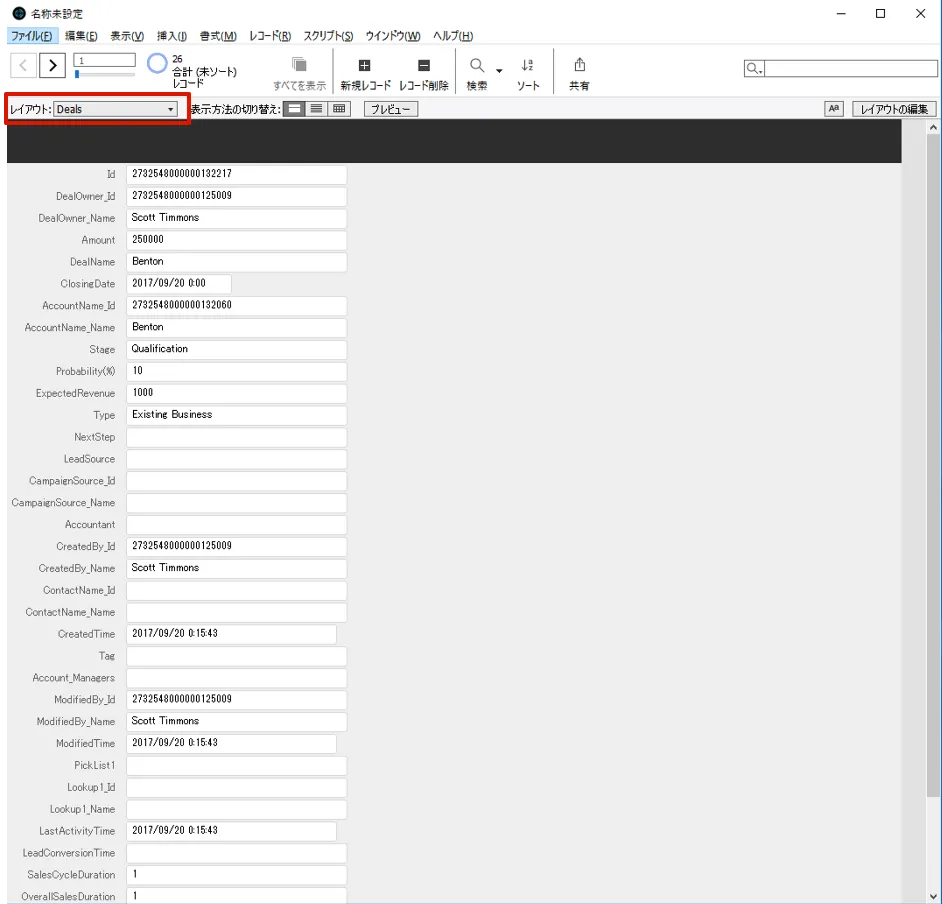The width and height of the screenshot is (942, 904).
Task: Switch to list view icon
Action: 315,108
